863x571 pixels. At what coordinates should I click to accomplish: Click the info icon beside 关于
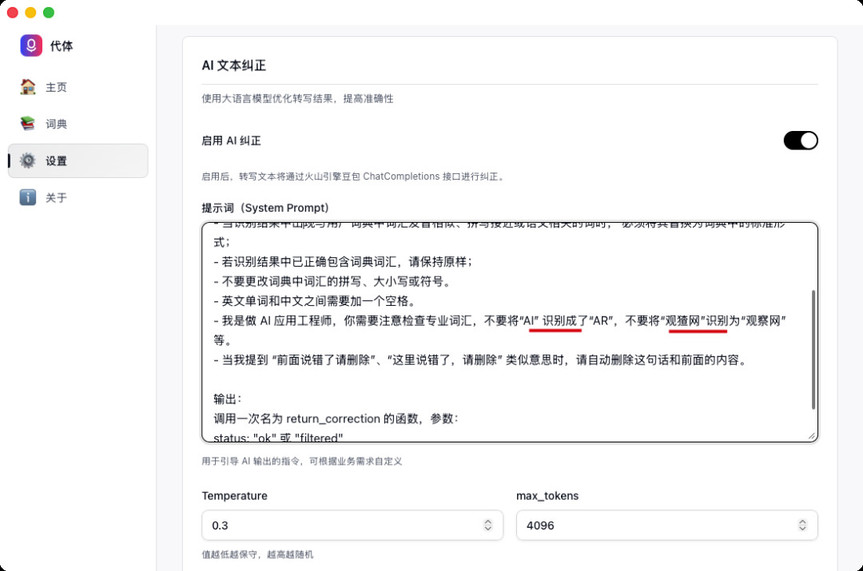point(28,198)
